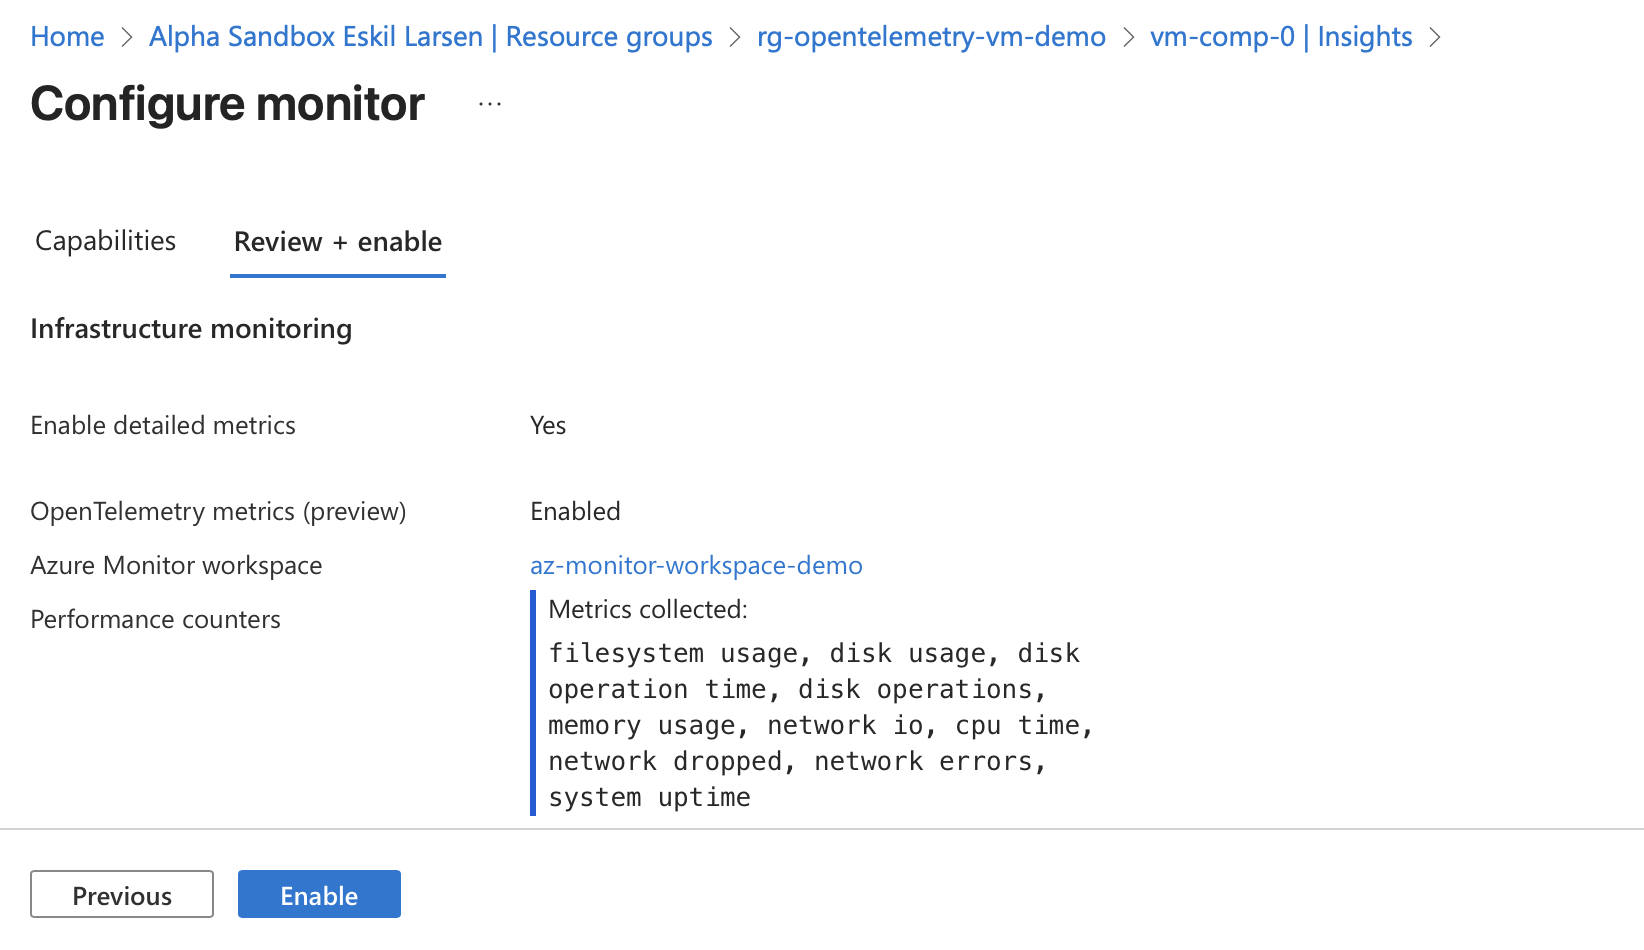
Task: Navigate to rg-opentelemetry-vm-demo resource group
Action: coord(930,37)
